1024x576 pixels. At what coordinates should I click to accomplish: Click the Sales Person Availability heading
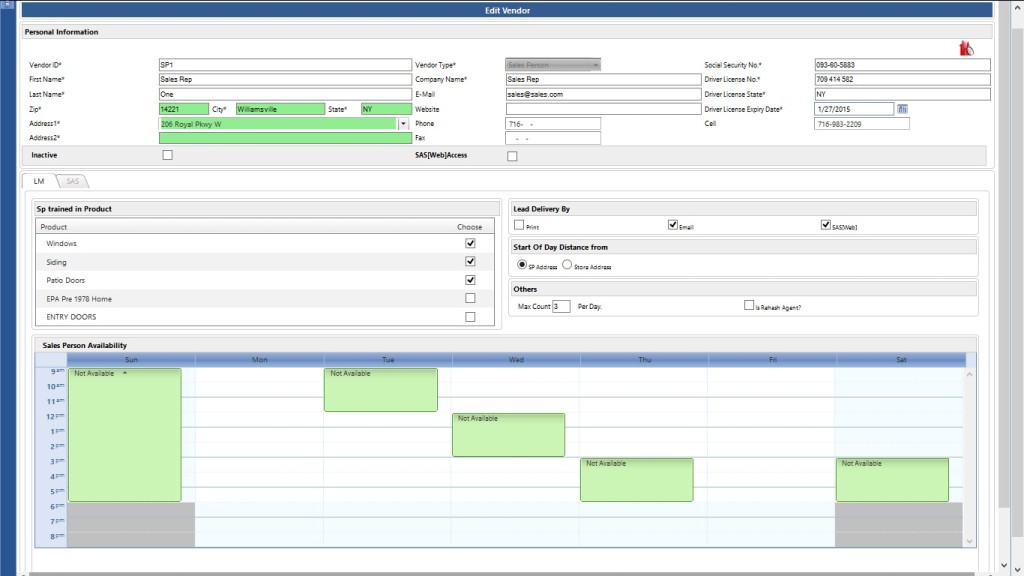84,345
